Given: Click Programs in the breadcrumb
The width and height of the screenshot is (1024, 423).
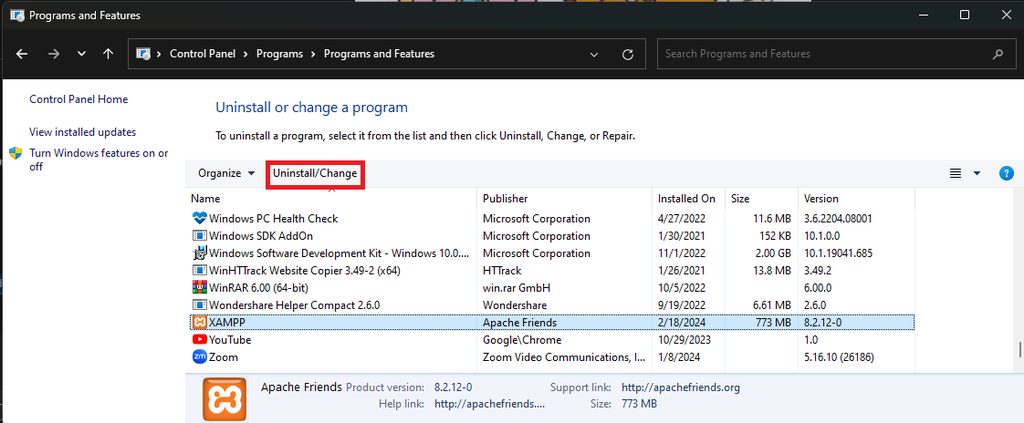Looking at the screenshot, I should (x=280, y=54).
